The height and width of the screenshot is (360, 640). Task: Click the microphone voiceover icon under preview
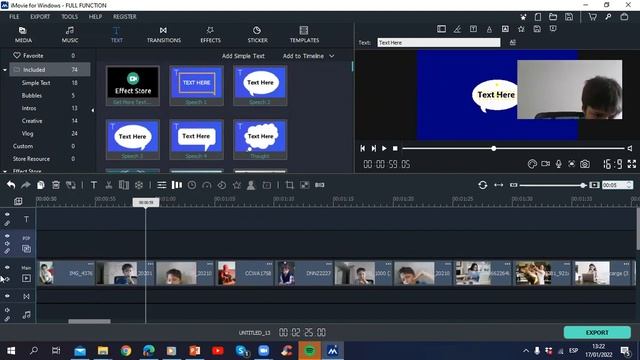point(559,164)
